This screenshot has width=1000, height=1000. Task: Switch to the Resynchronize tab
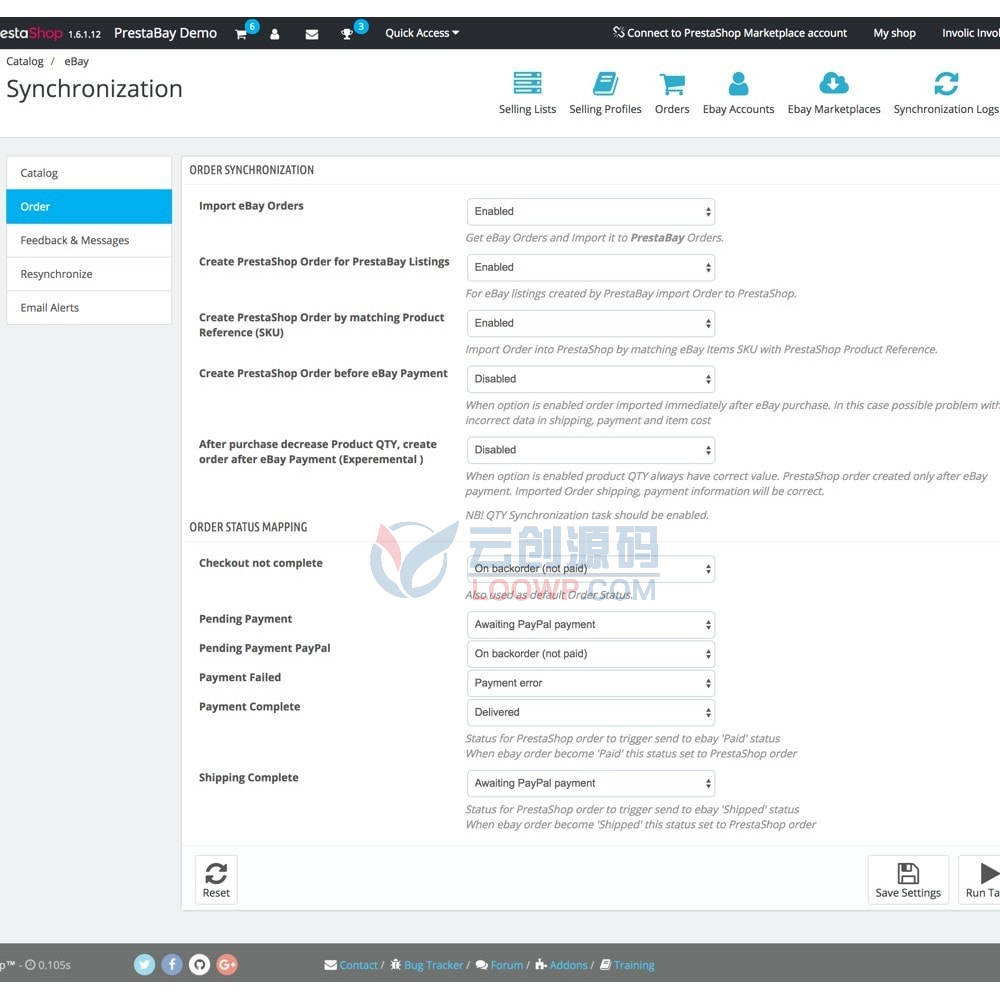[89, 274]
